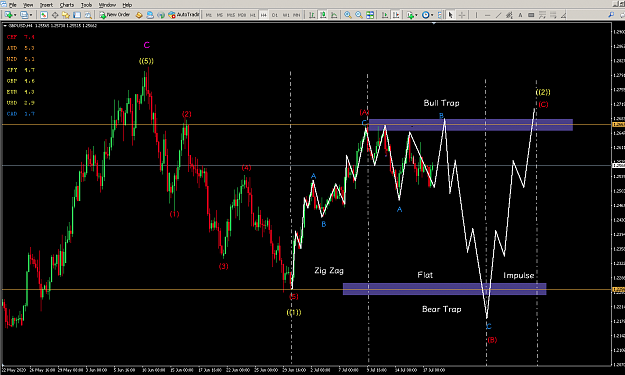Screen dimensions: 625x375
Task: Show the Market Watch window
Action: pyautogui.click(x=44, y=15)
